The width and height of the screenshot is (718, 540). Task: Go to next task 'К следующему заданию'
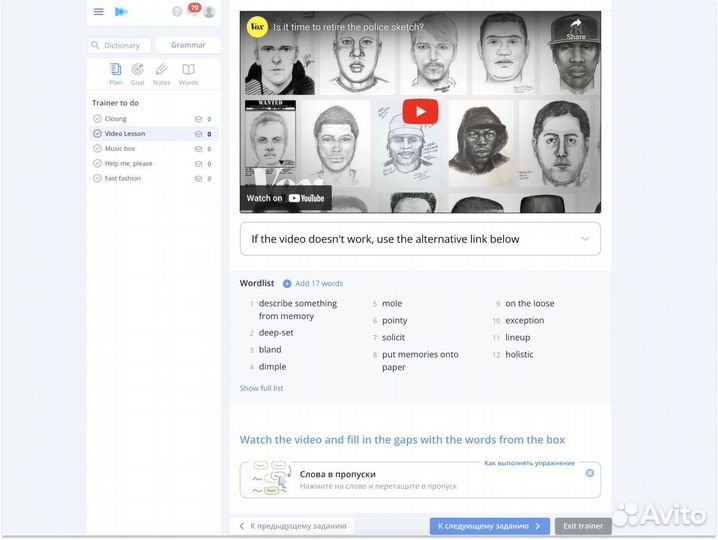click(490, 526)
